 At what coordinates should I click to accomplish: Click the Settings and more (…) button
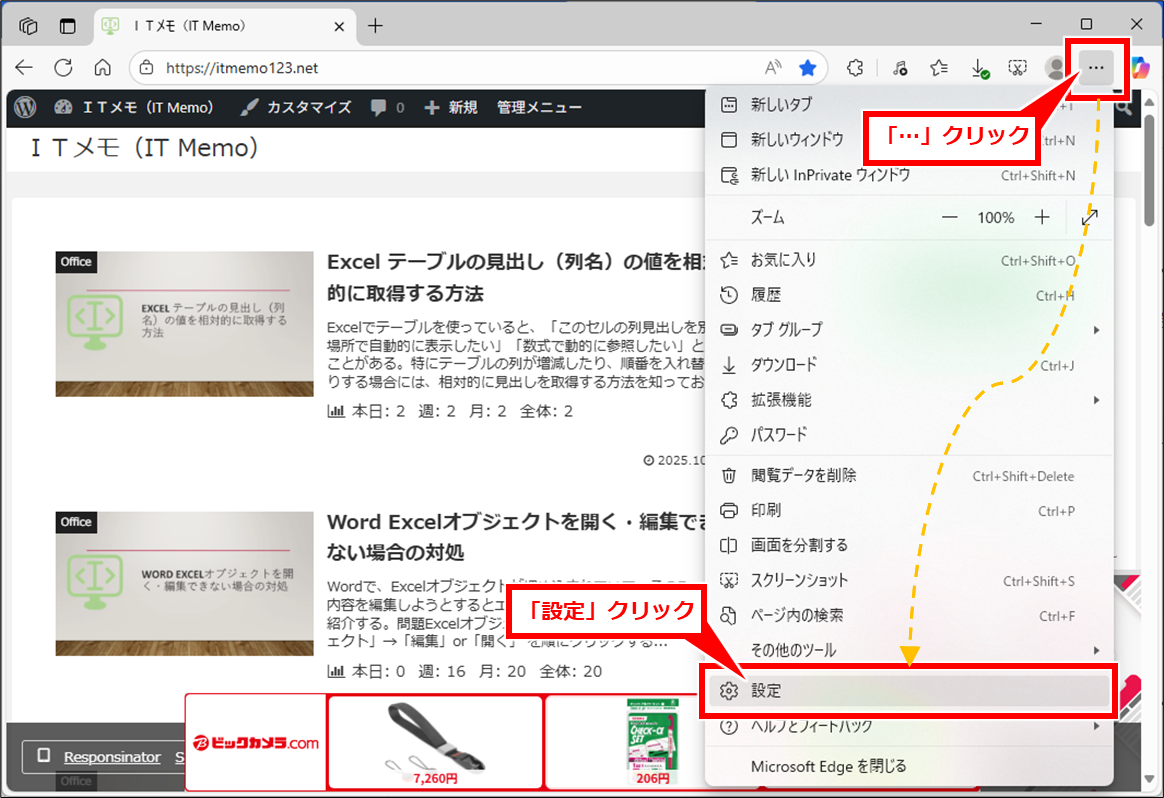(1096, 68)
